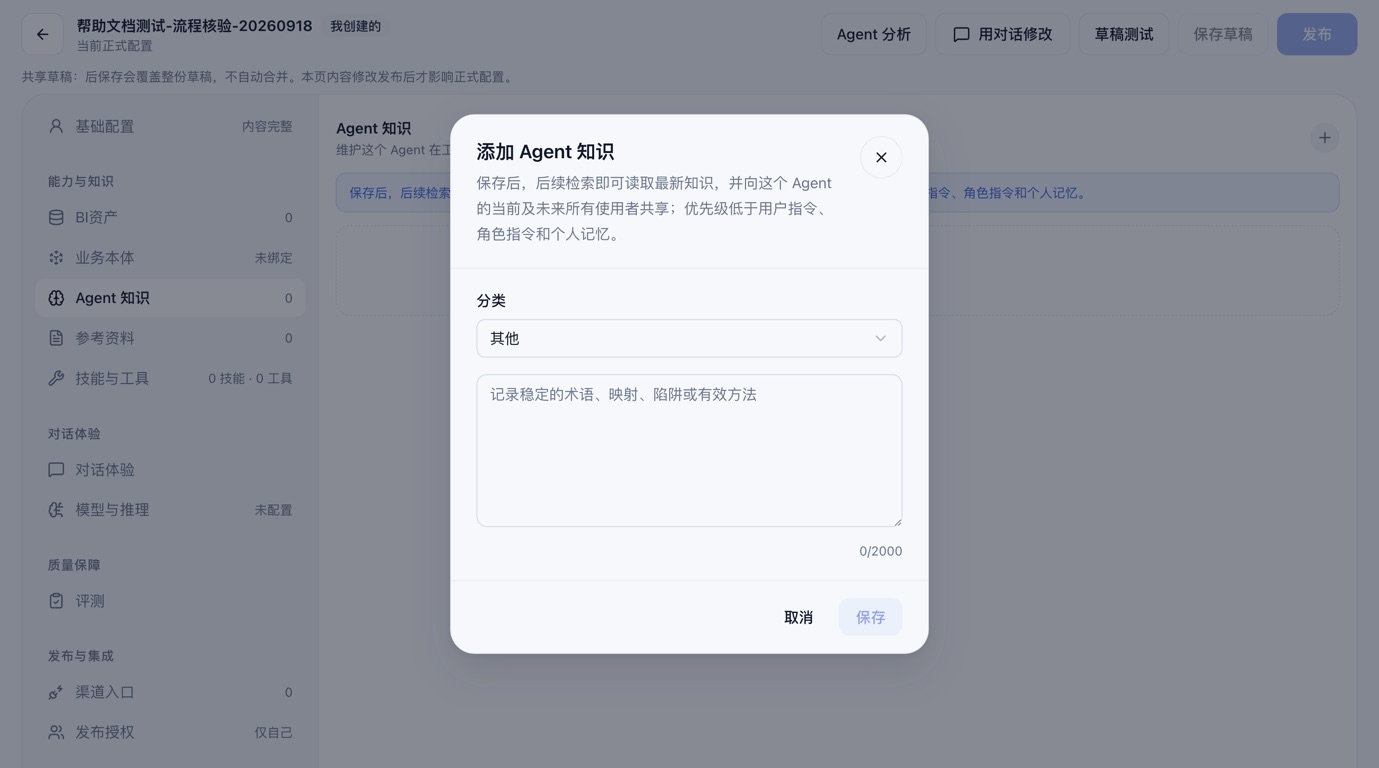Click the 内容完整 status text

click(267, 126)
